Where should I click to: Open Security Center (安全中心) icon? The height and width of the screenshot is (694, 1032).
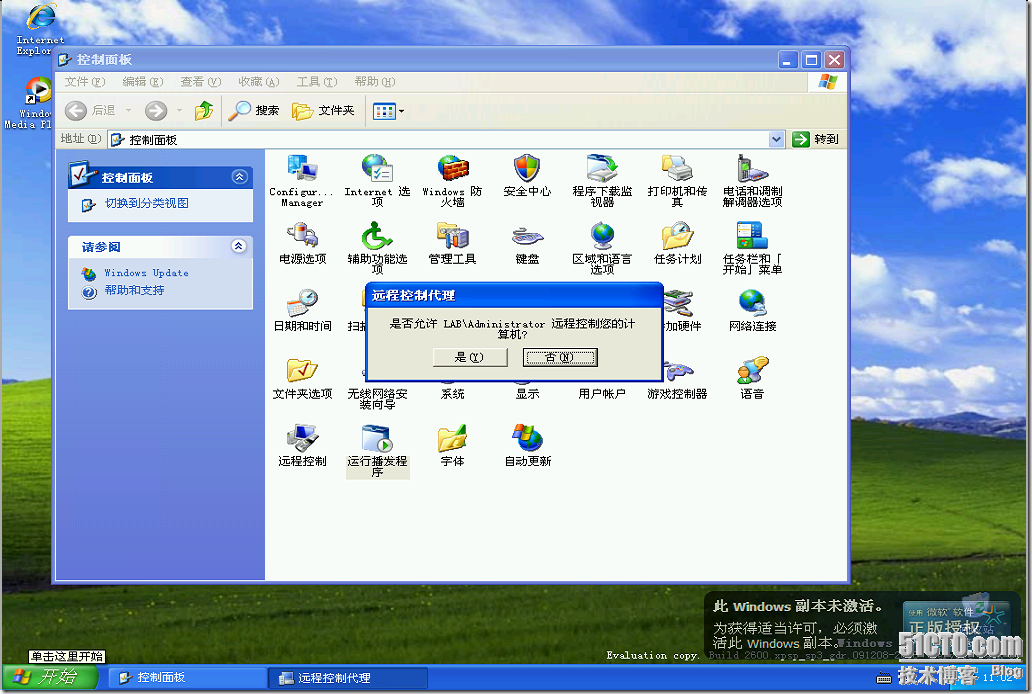[527, 175]
